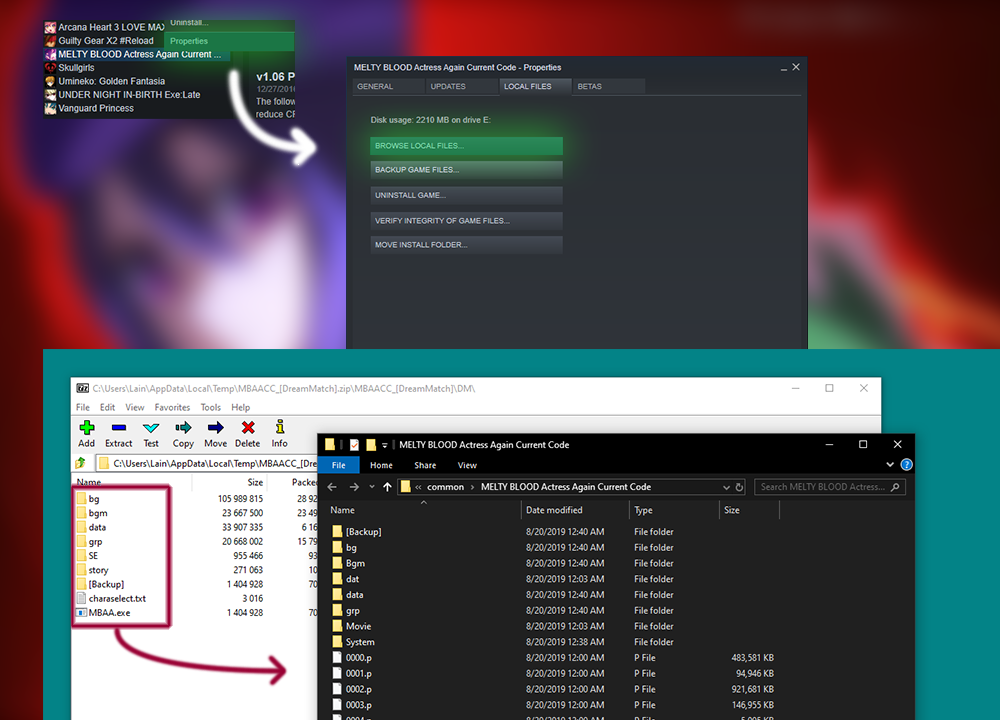This screenshot has height=720, width=1000.
Task: Open the 7-Zip Help menu
Action: click(240, 407)
